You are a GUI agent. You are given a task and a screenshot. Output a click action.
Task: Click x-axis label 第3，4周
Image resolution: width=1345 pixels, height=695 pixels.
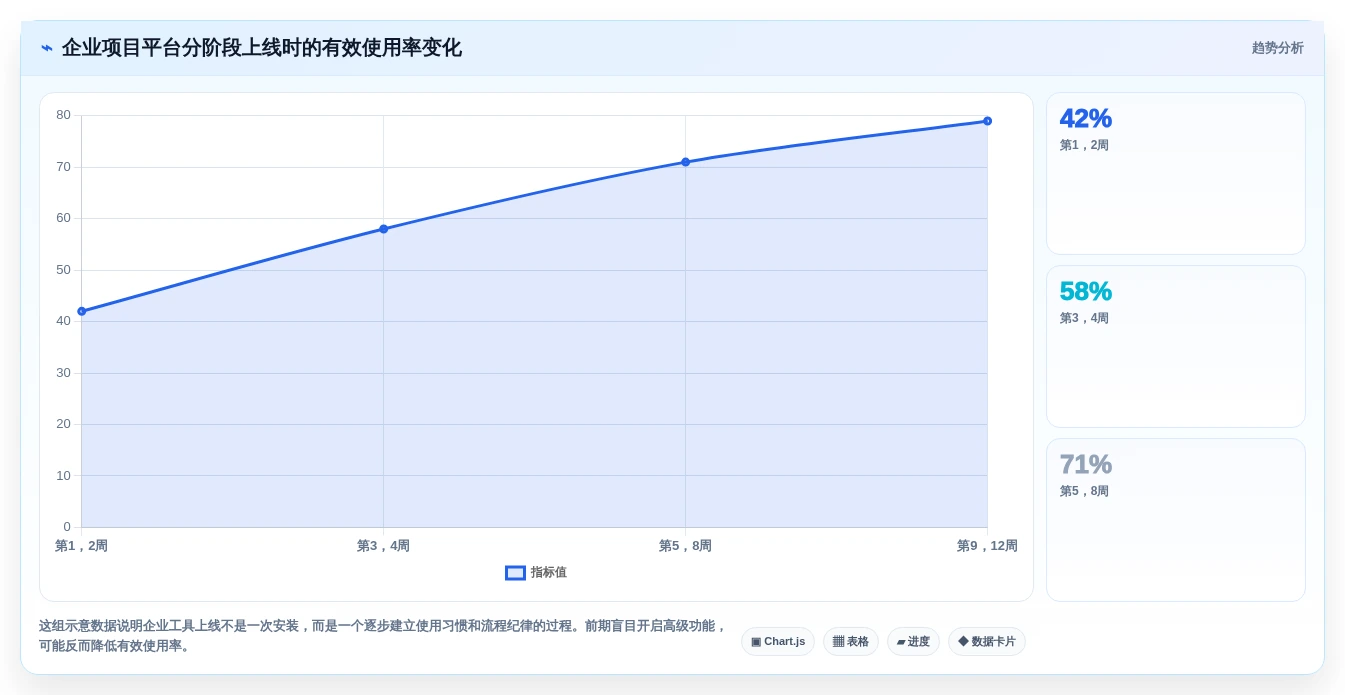pyautogui.click(x=383, y=546)
